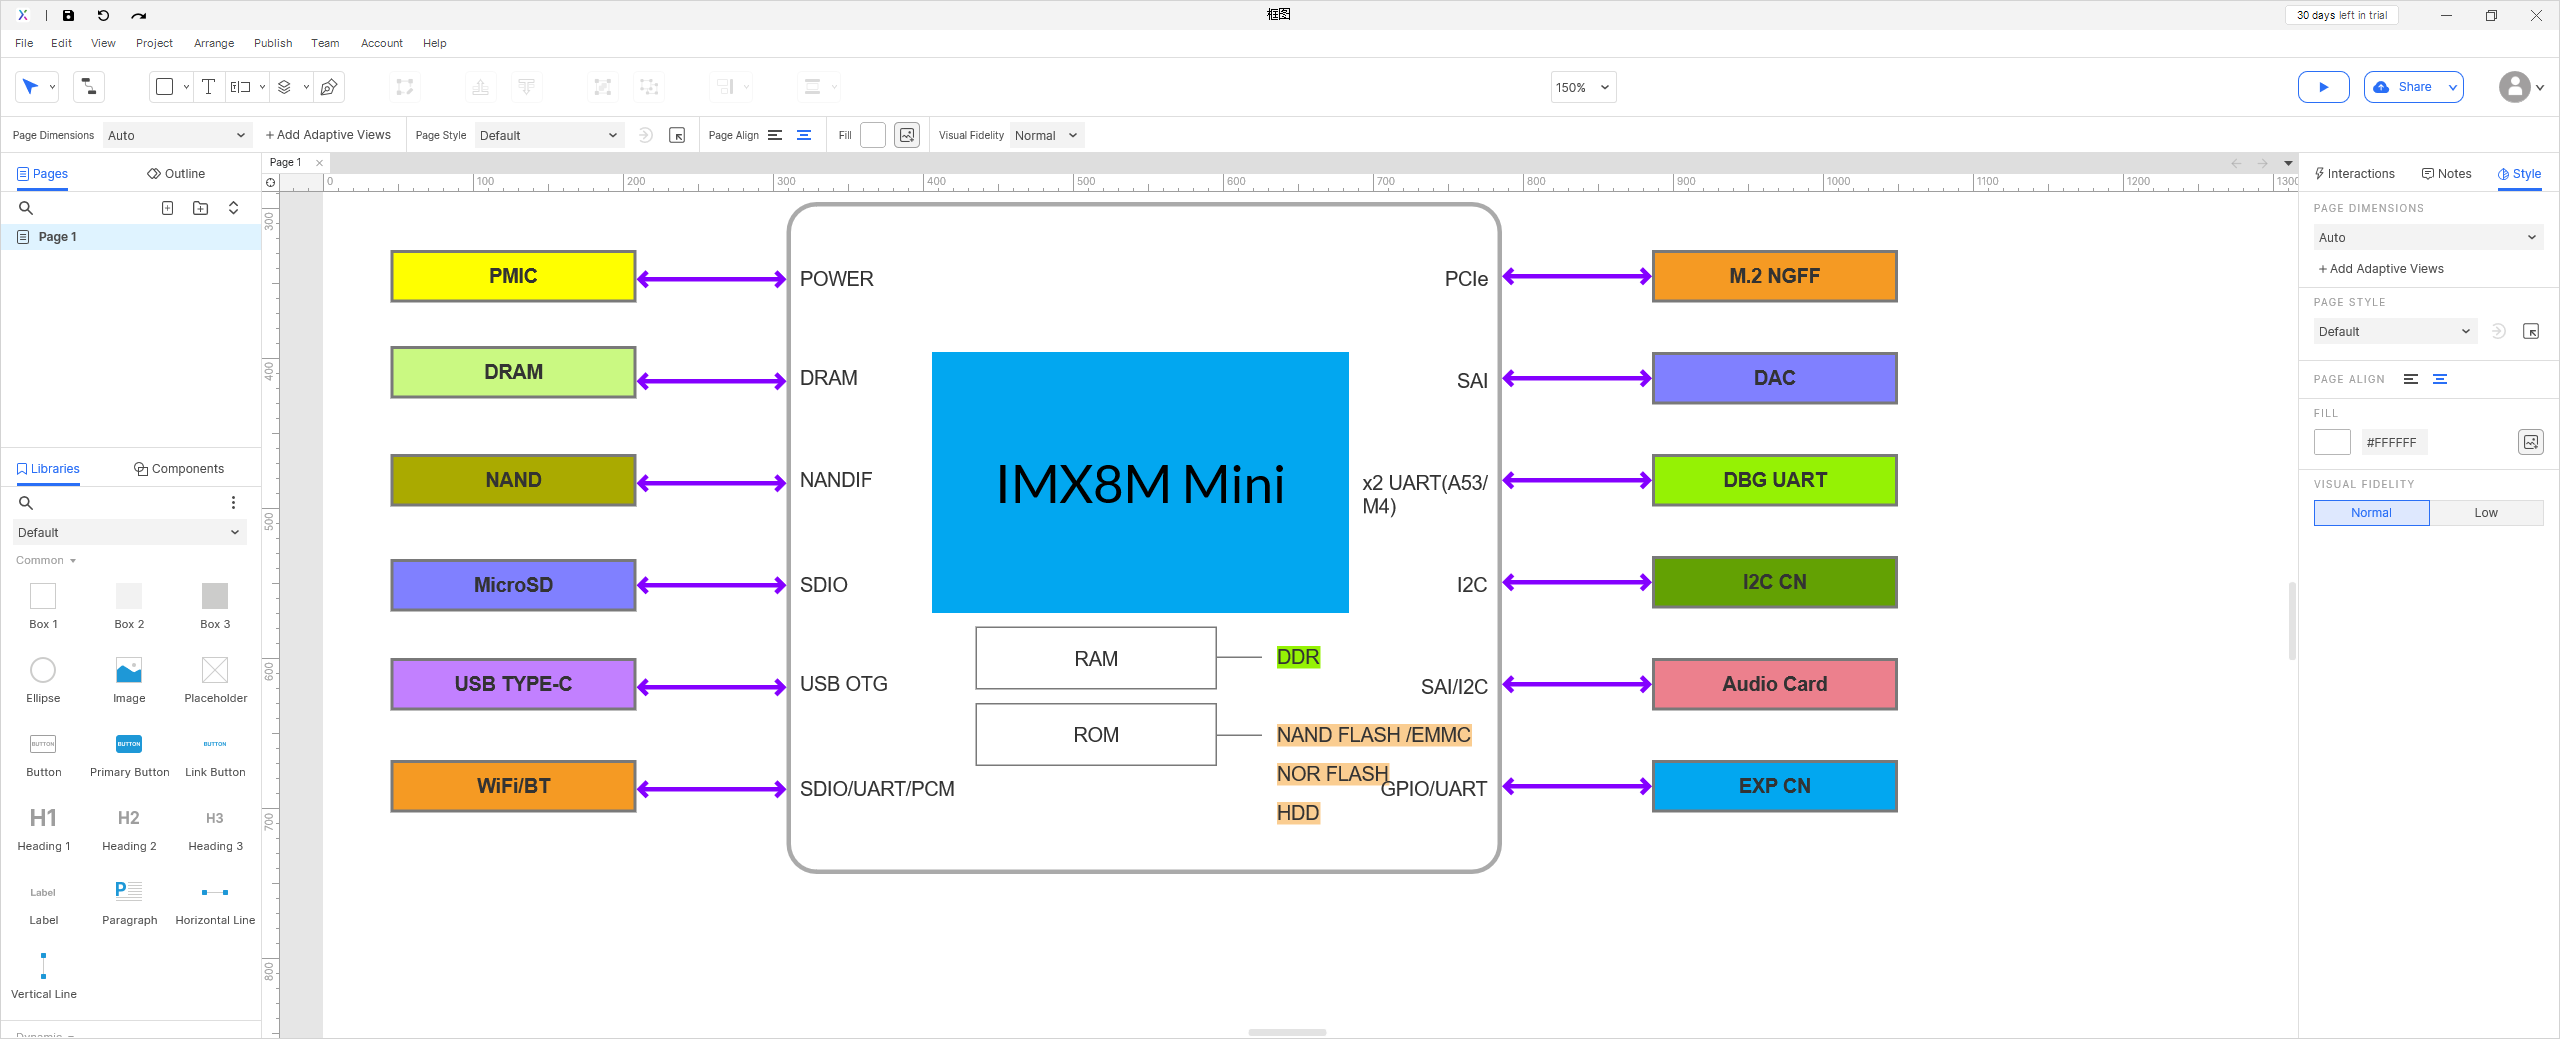
Task: Open Manage Page Styles in the top style bar
Action: (x=677, y=135)
